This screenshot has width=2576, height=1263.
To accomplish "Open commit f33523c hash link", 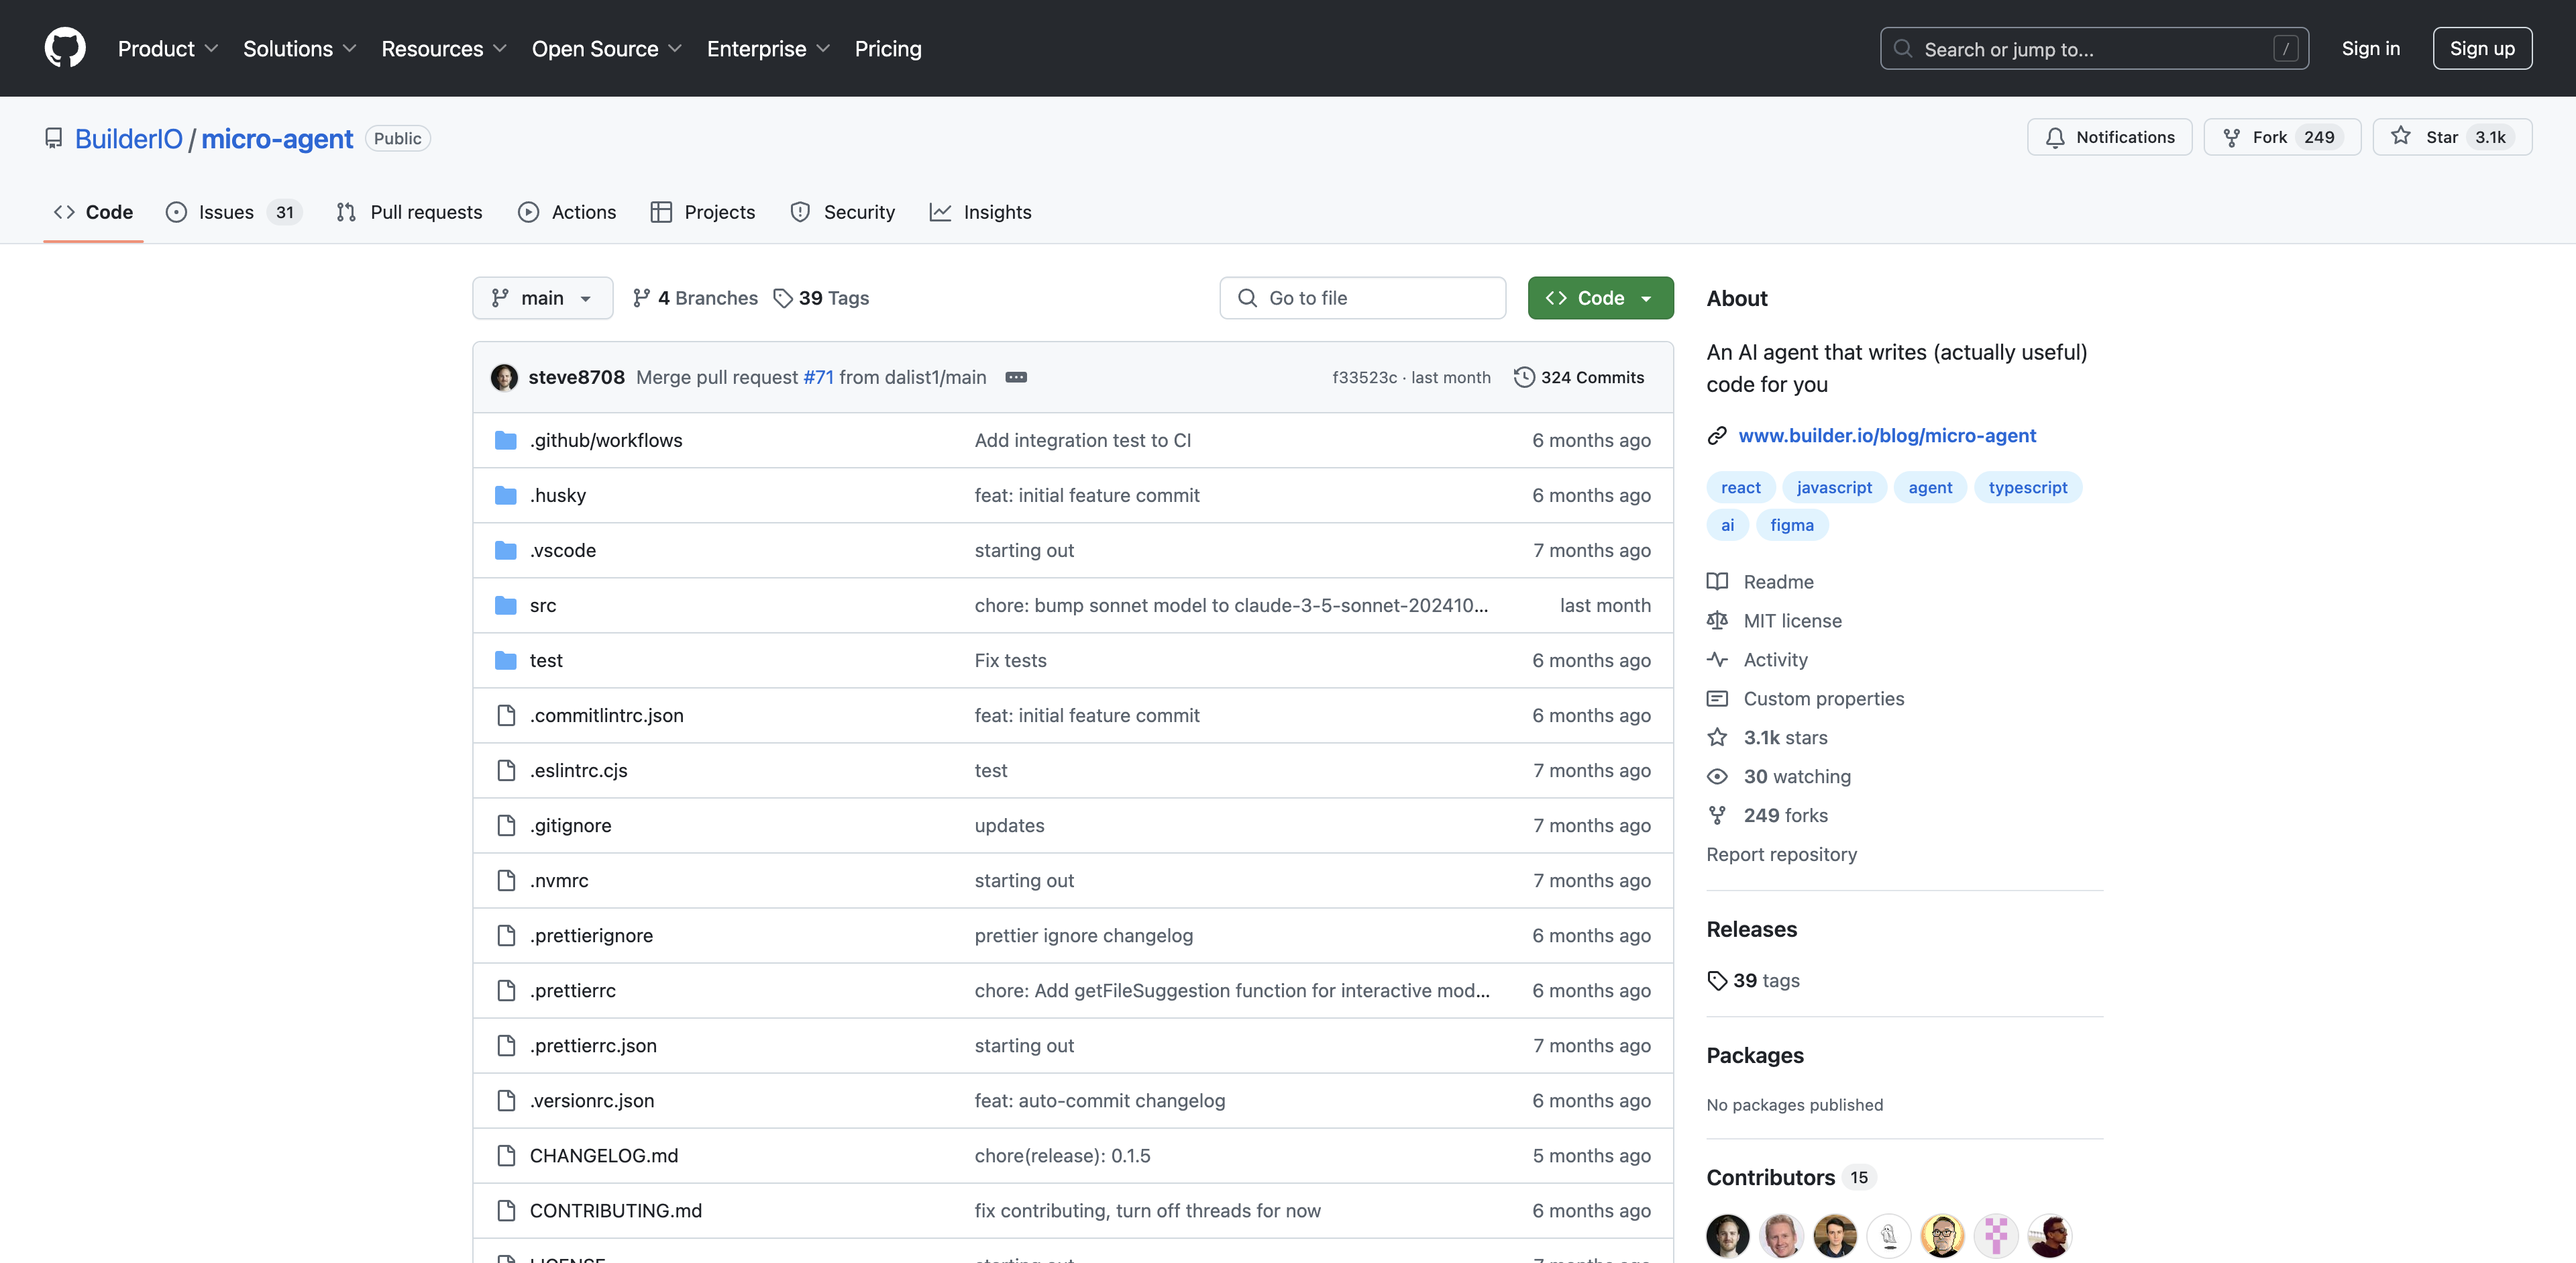I will click(x=1364, y=377).
